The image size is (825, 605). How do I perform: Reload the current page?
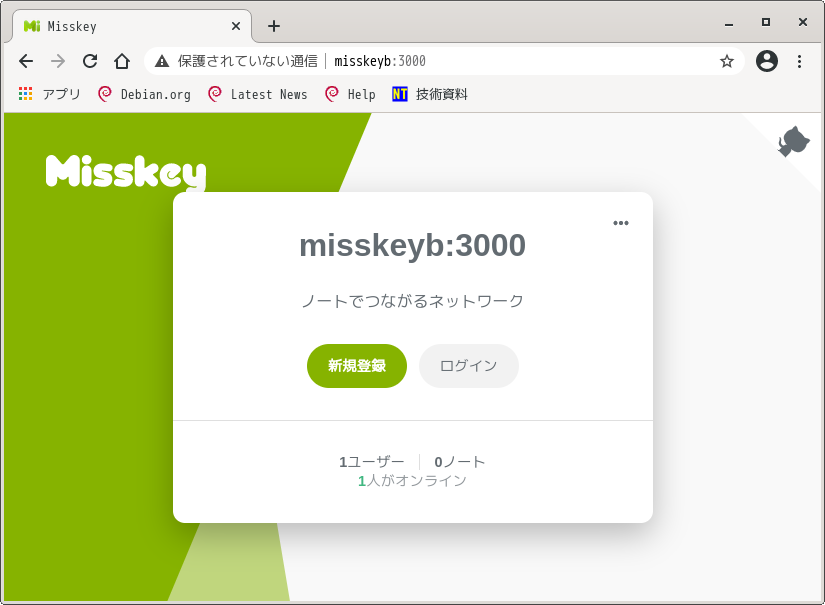(90, 62)
